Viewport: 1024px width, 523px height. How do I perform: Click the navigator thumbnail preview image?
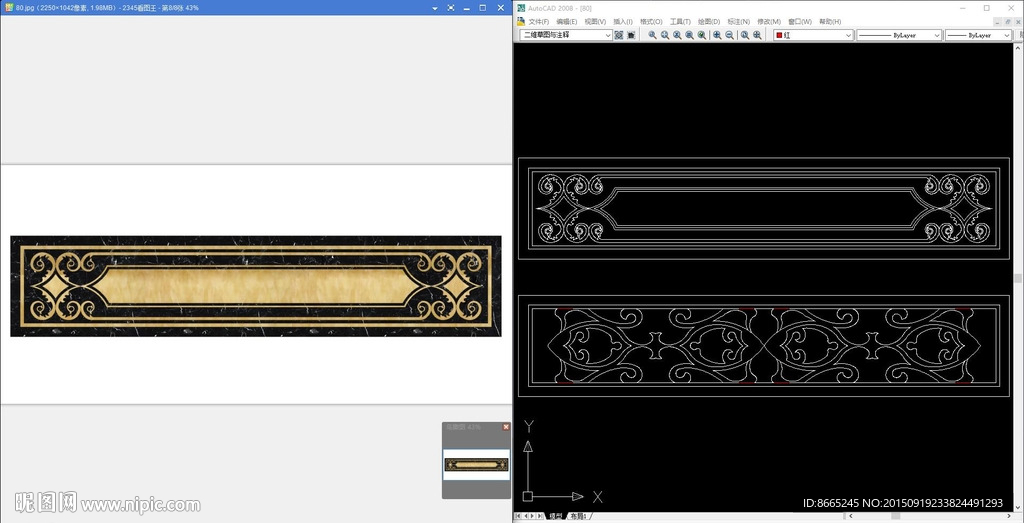(x=476, y=465)
